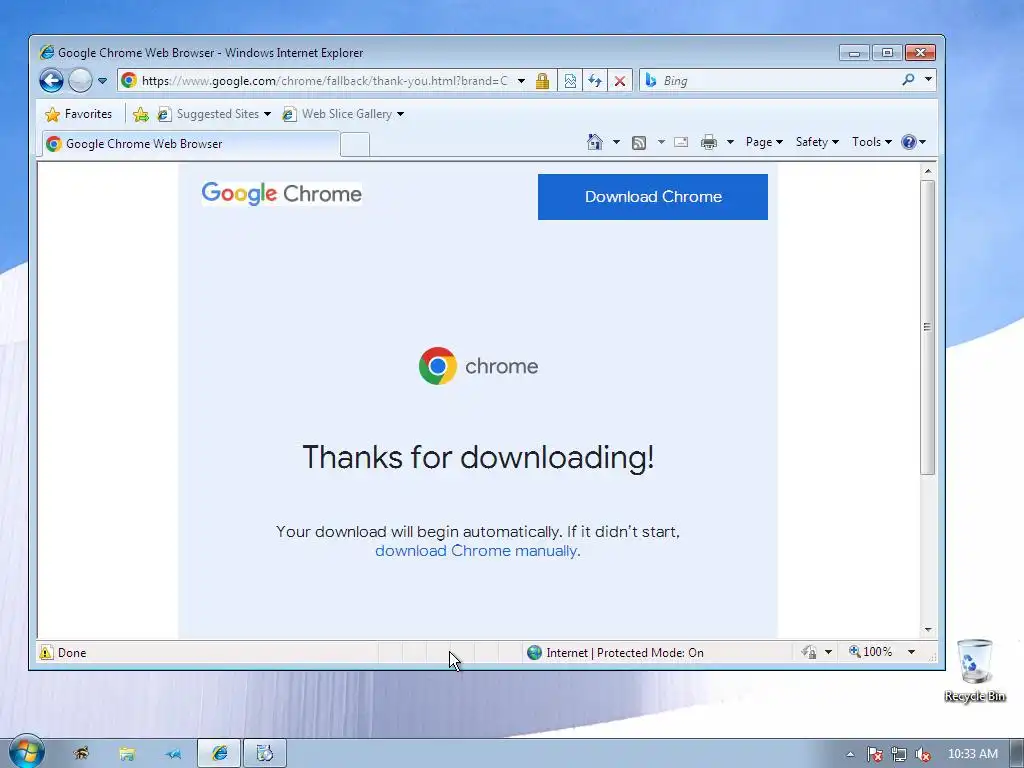
Task: Open the search provider dropdown arrow
Action: tap(929, 80)
